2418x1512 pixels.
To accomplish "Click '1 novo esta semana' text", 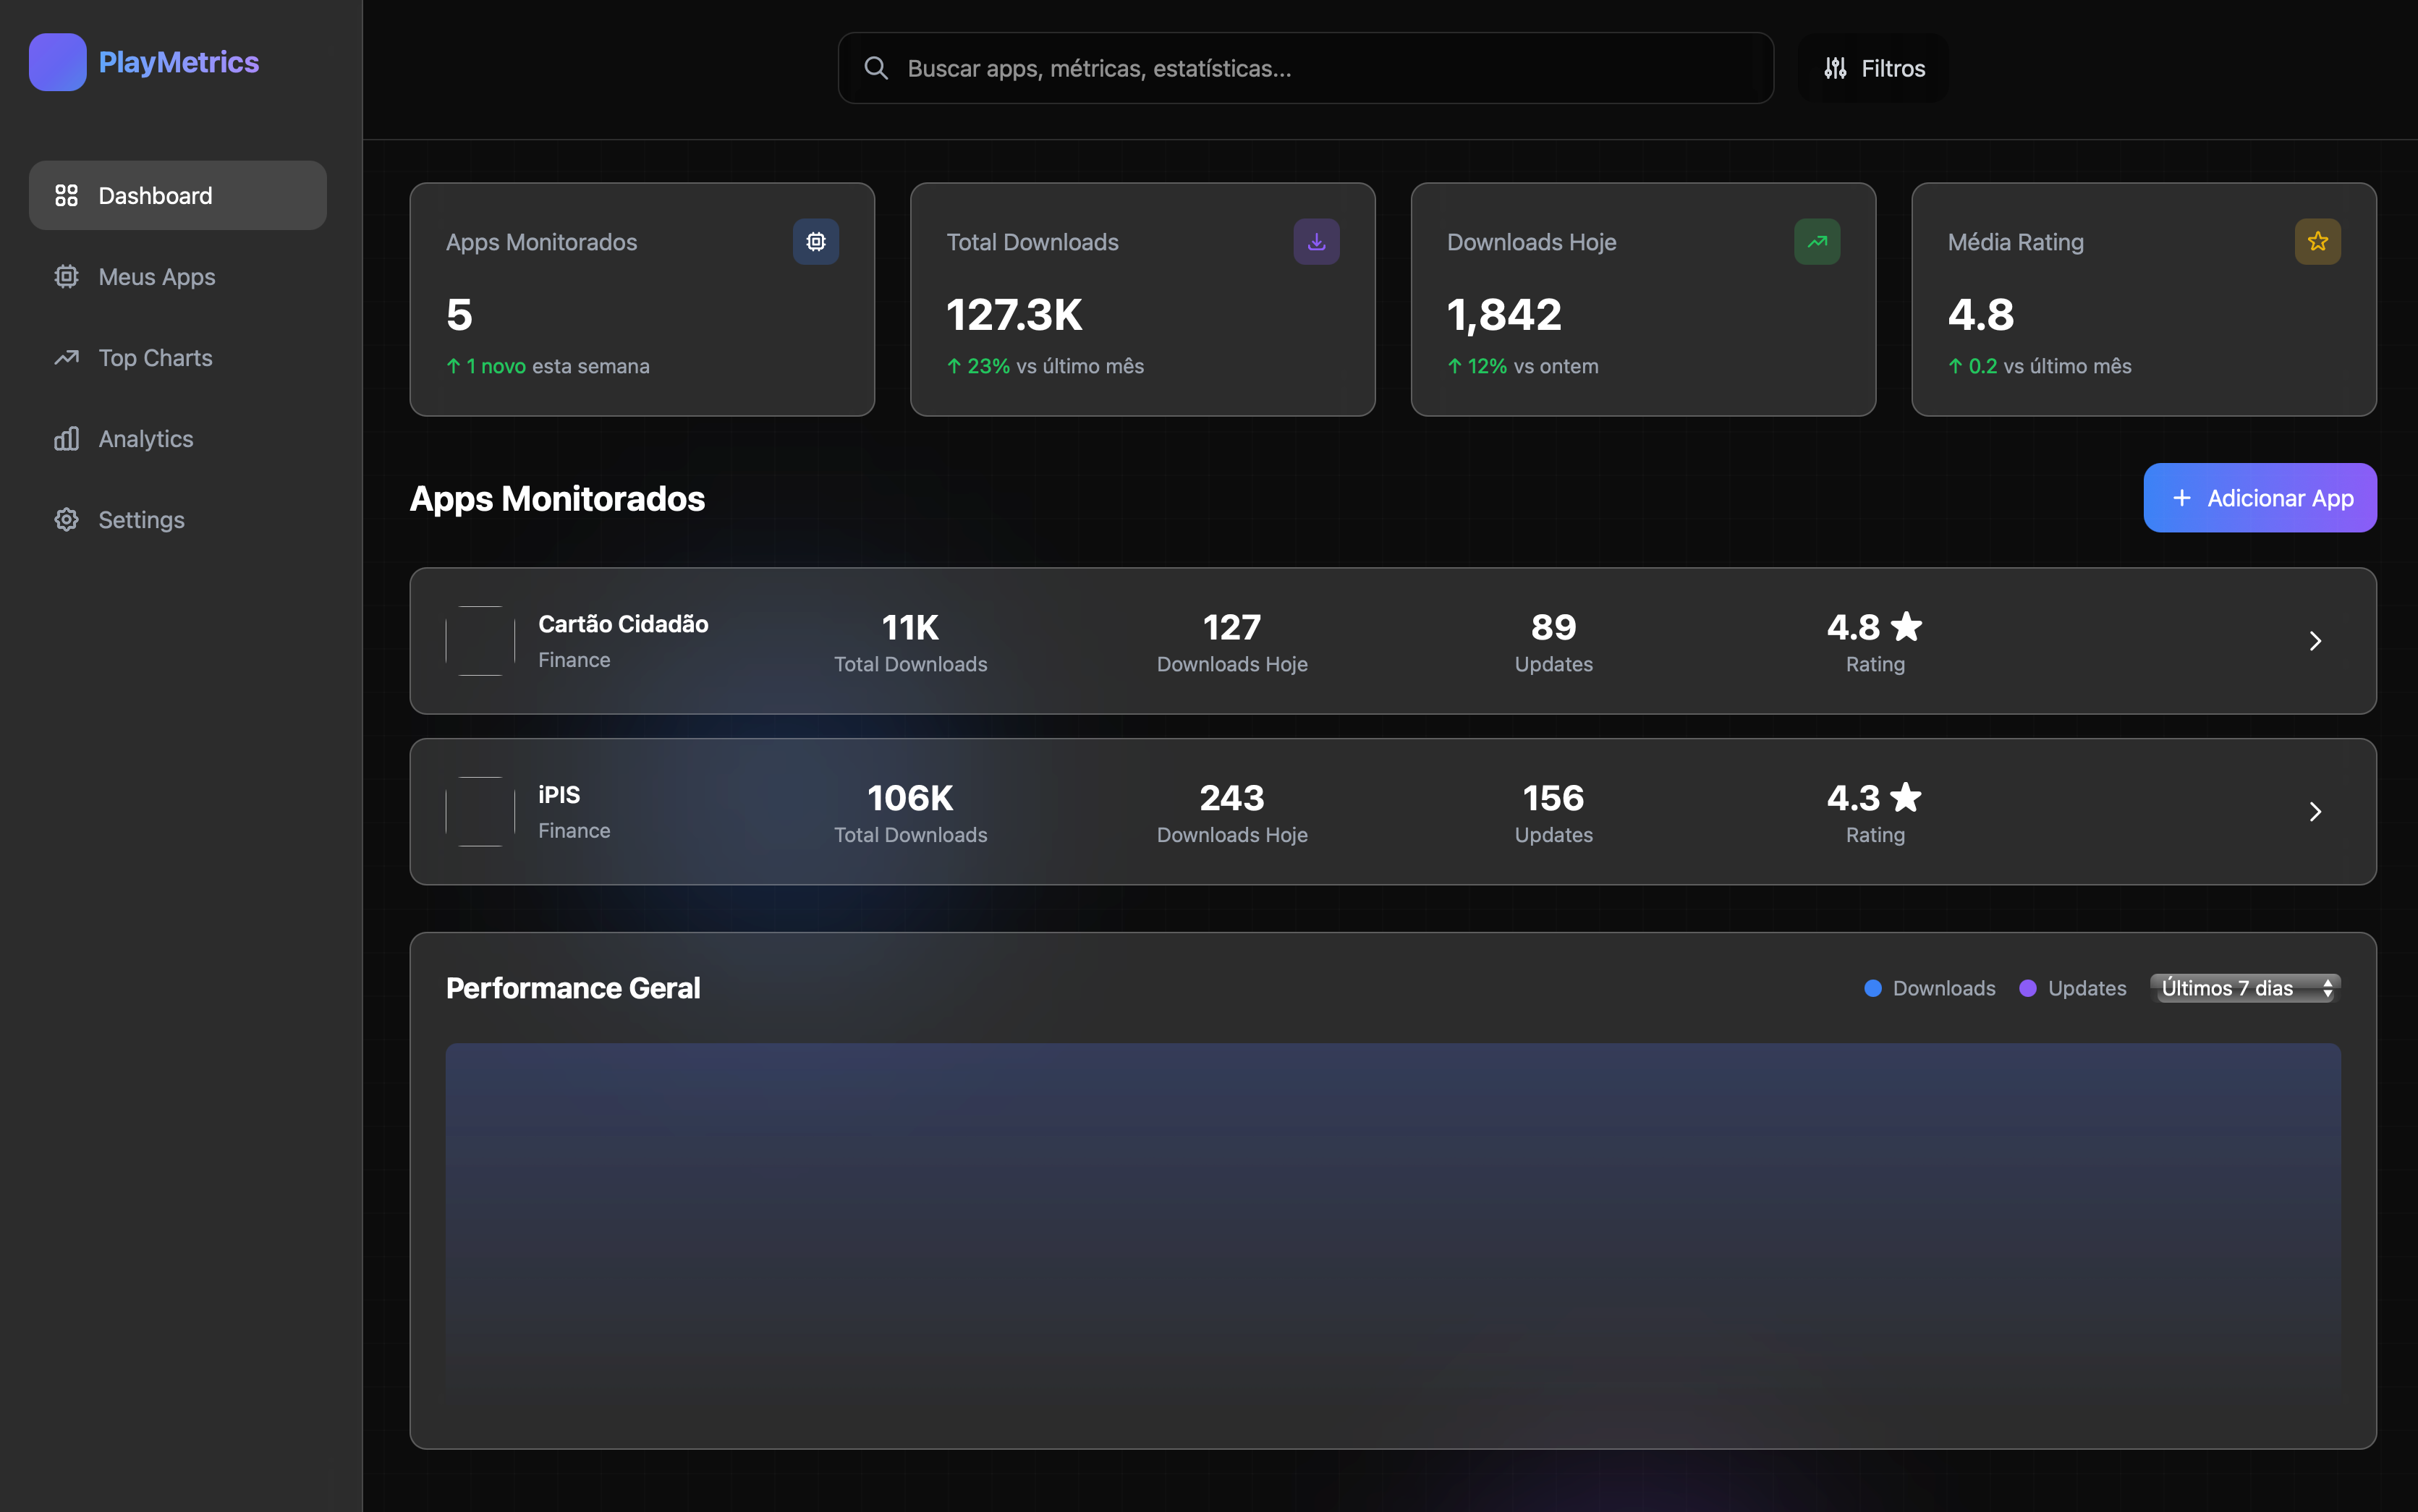I will coord(548,366).
